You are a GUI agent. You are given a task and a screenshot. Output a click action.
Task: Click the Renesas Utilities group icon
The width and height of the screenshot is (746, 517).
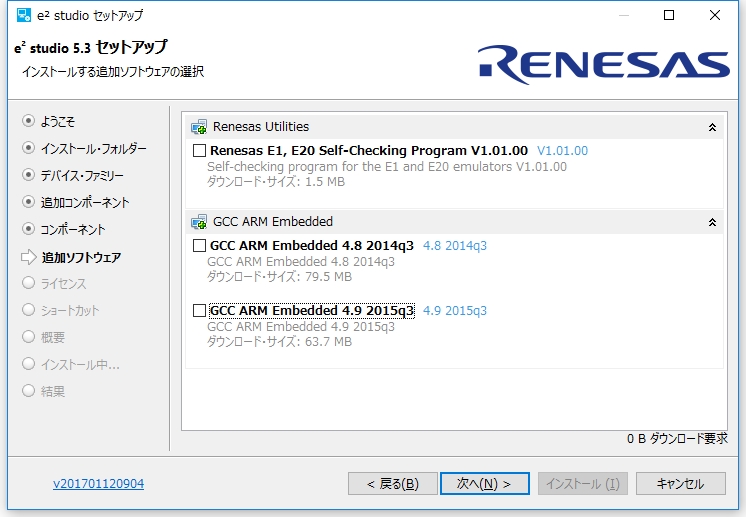pyautogui.click(x=199, y=127)
